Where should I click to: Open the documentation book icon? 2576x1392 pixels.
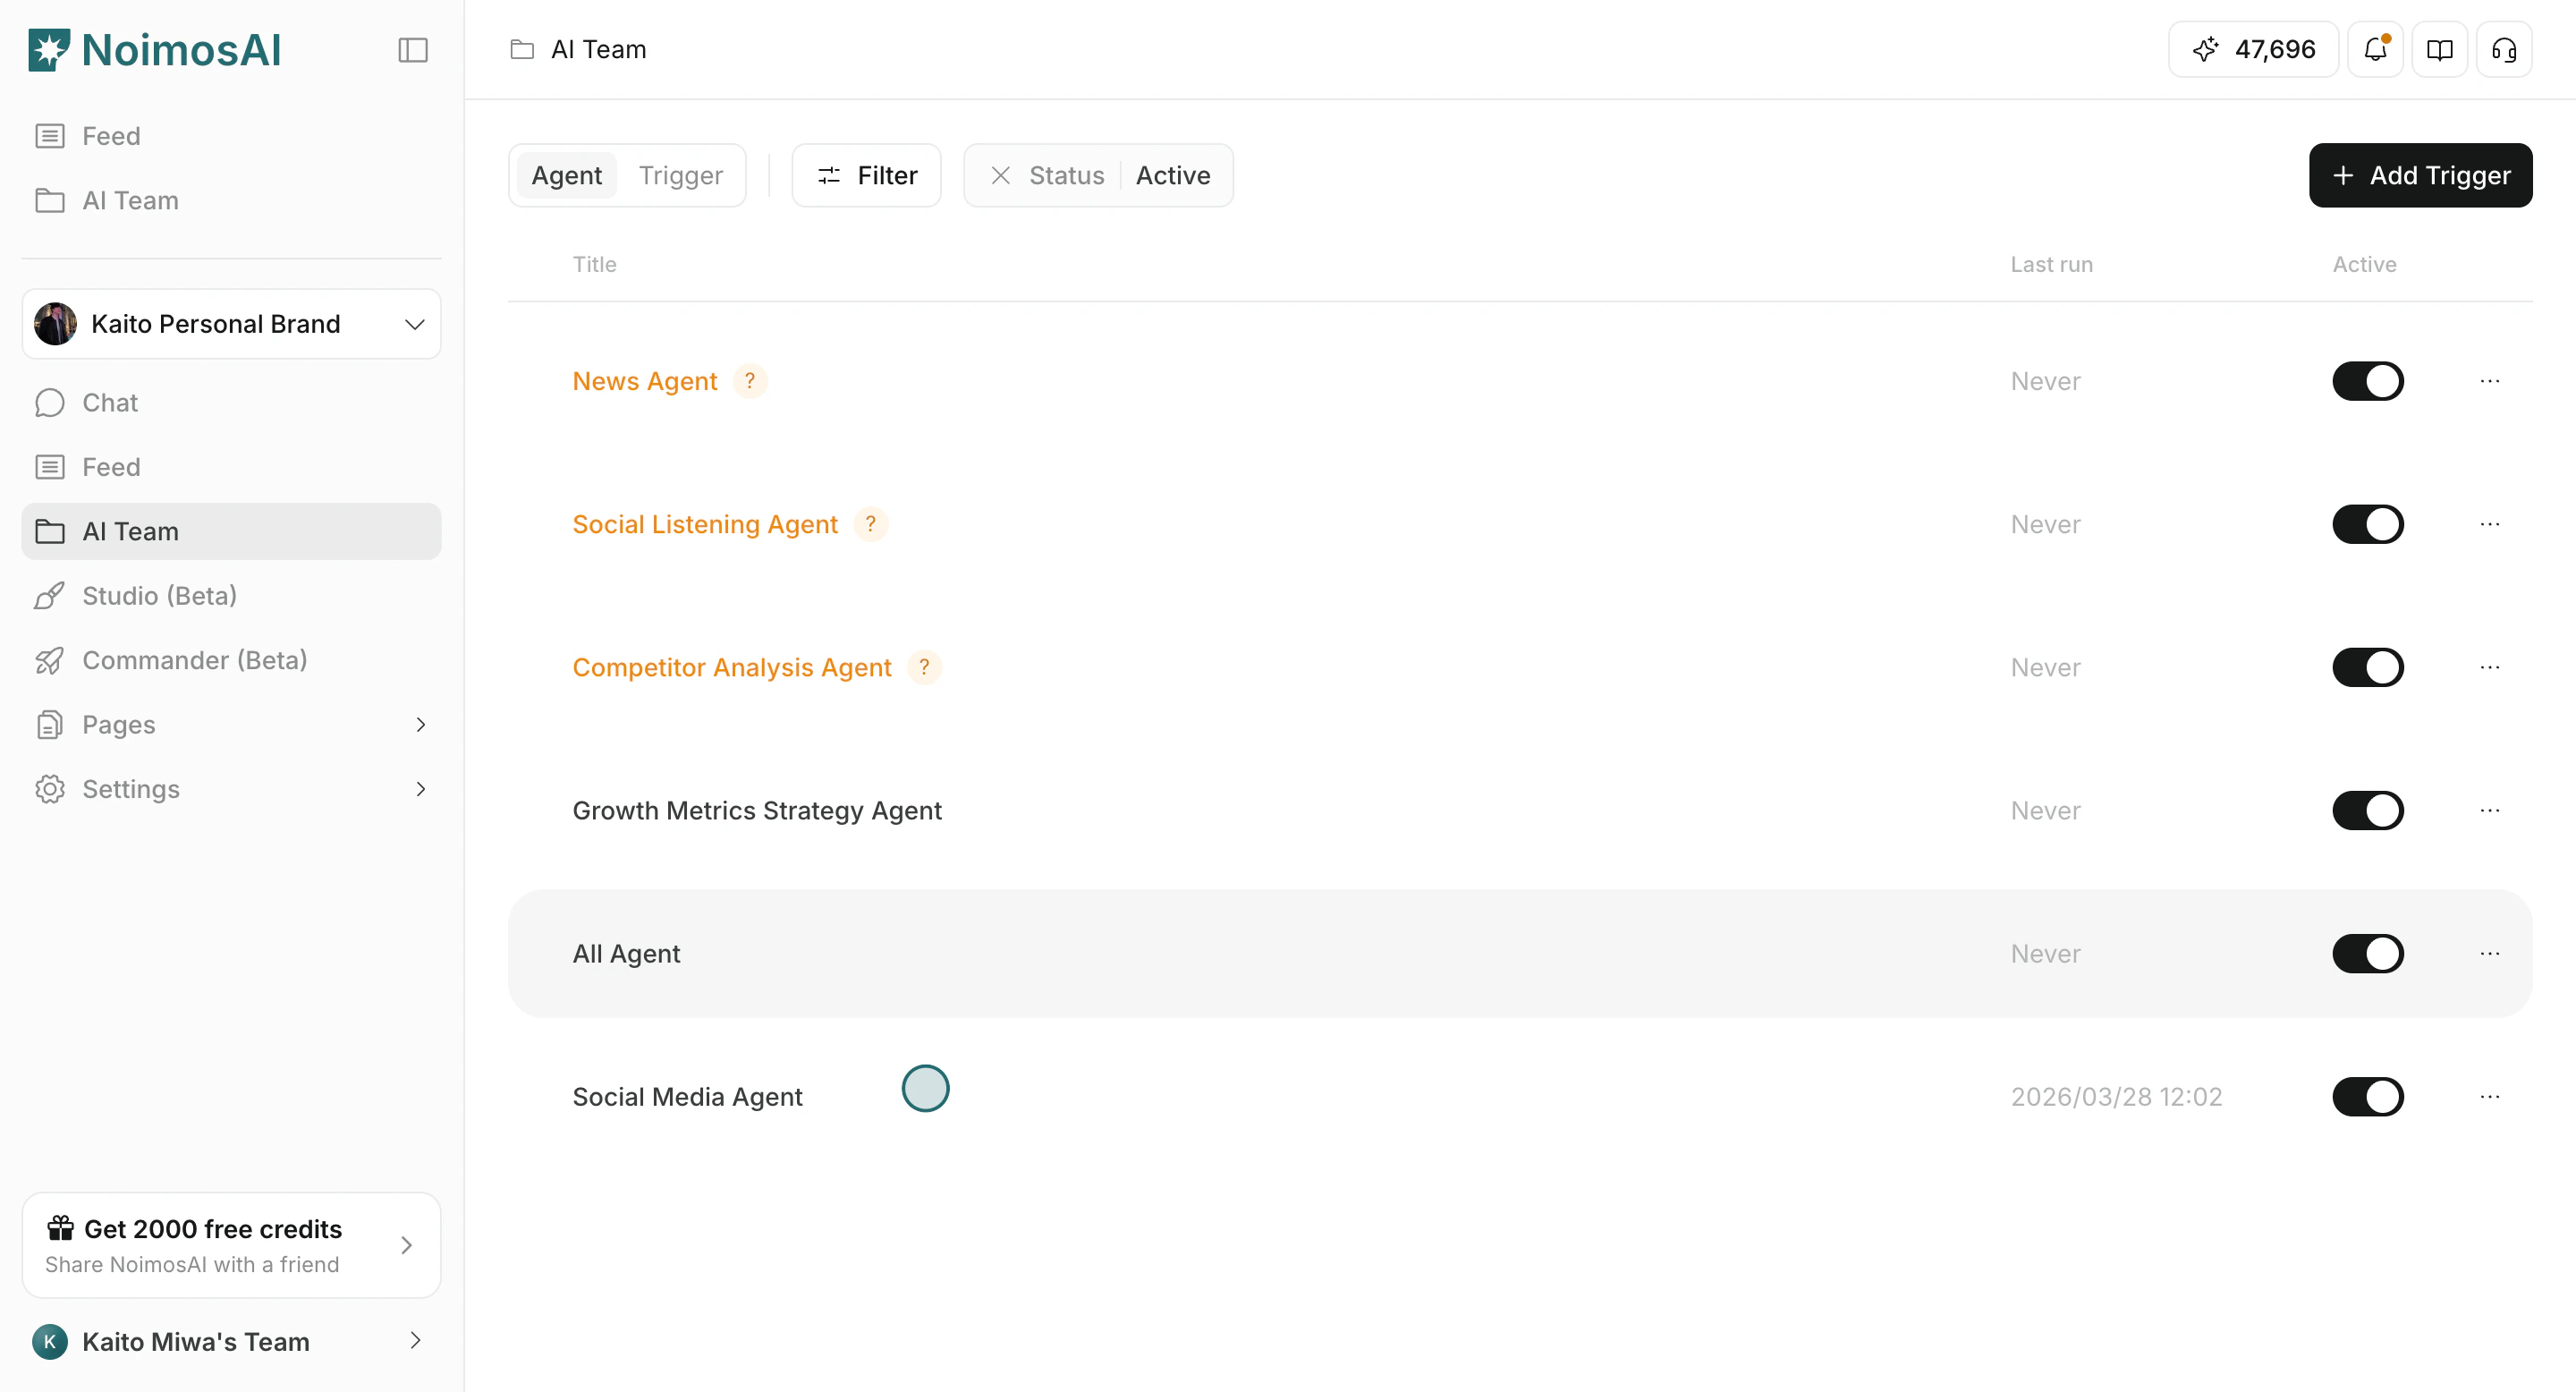click(2439, 49)
